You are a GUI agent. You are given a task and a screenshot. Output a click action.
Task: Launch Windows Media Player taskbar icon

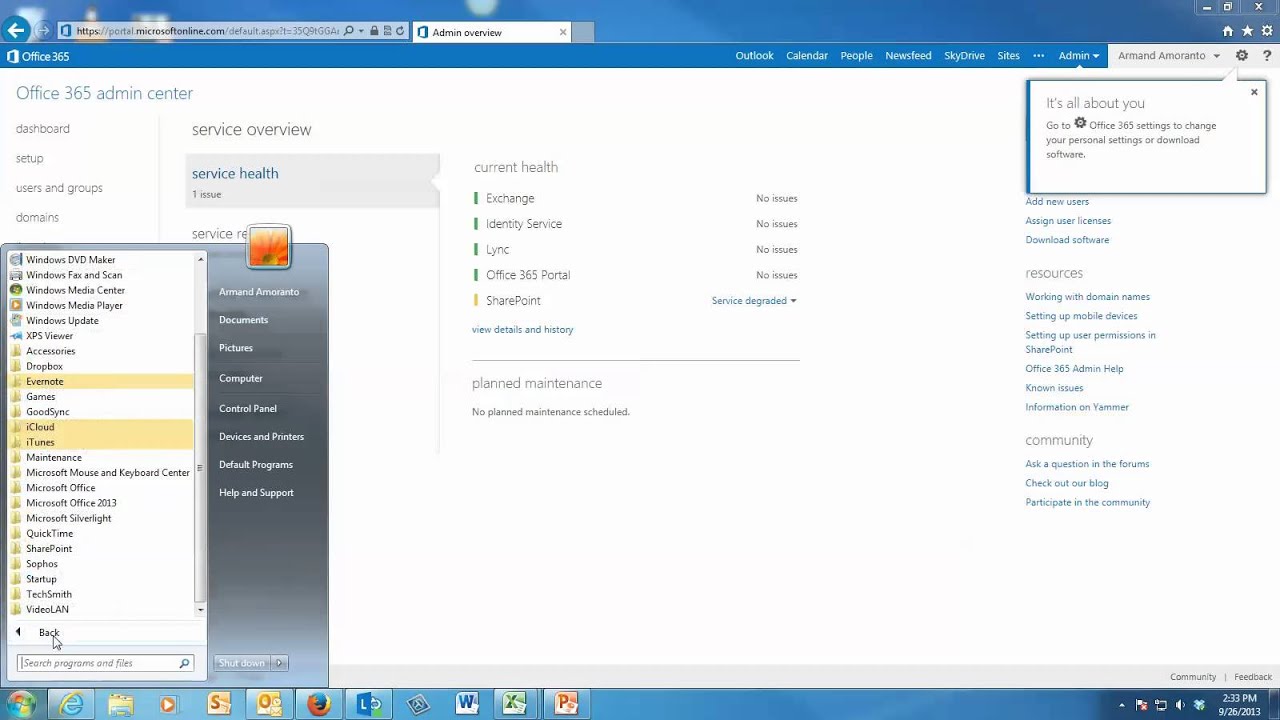(169, 704)
